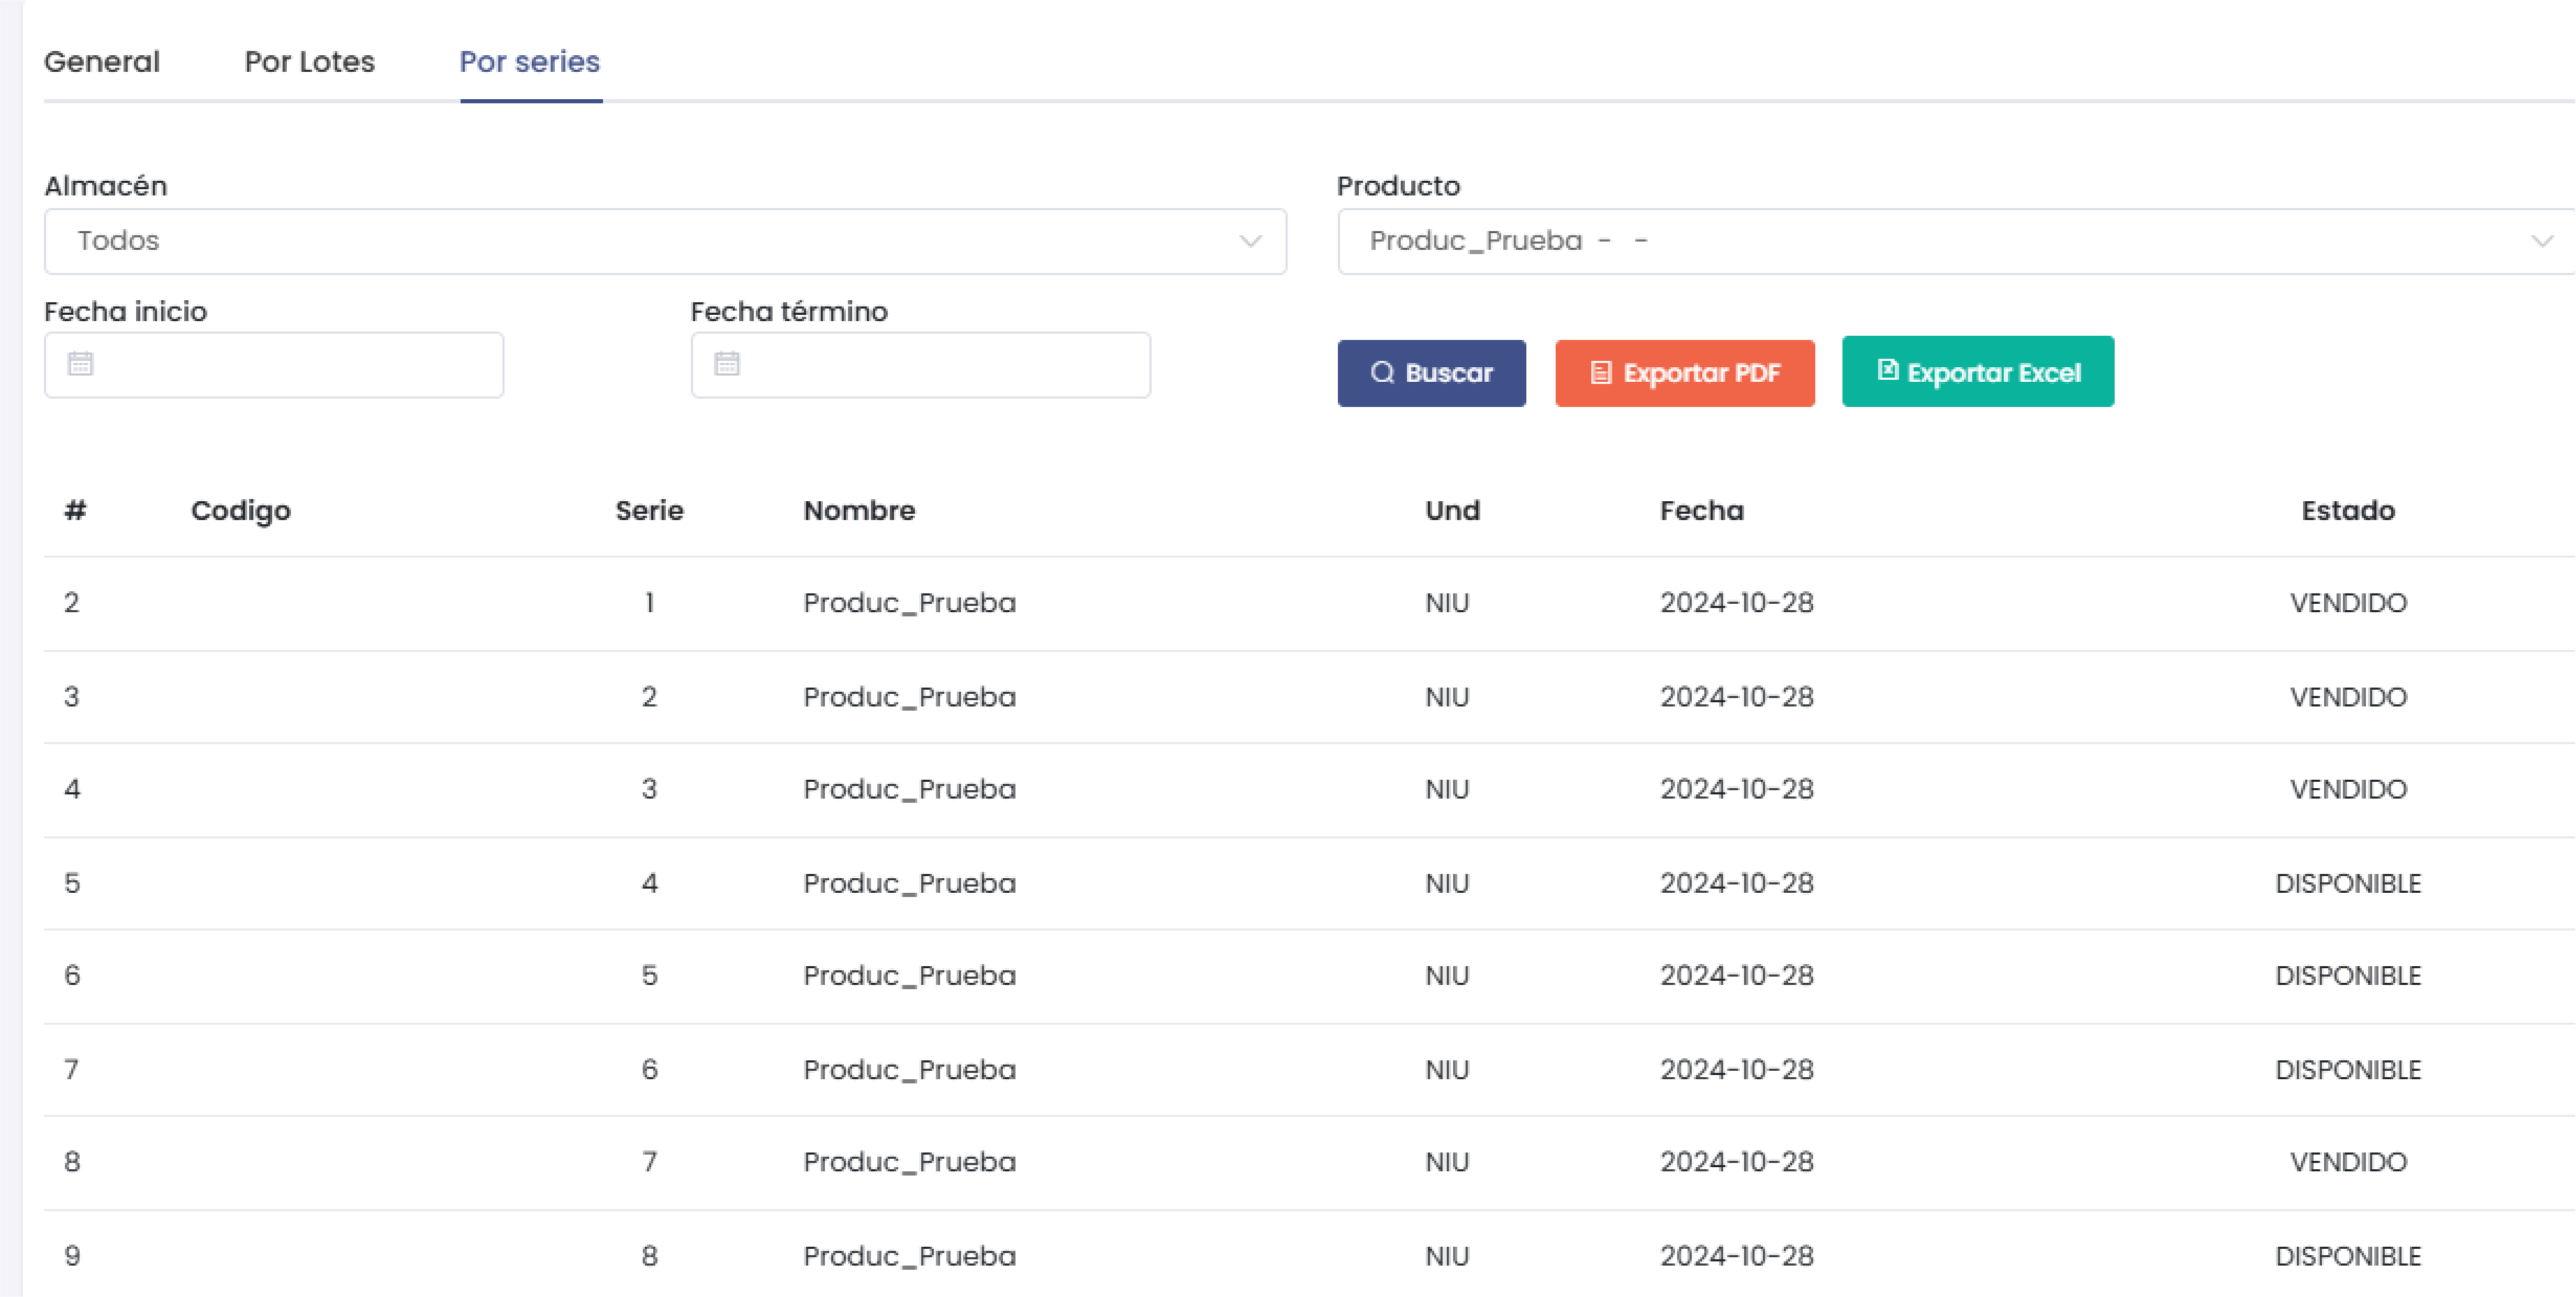Click the Fecha término calendar icon

(727, 364)
